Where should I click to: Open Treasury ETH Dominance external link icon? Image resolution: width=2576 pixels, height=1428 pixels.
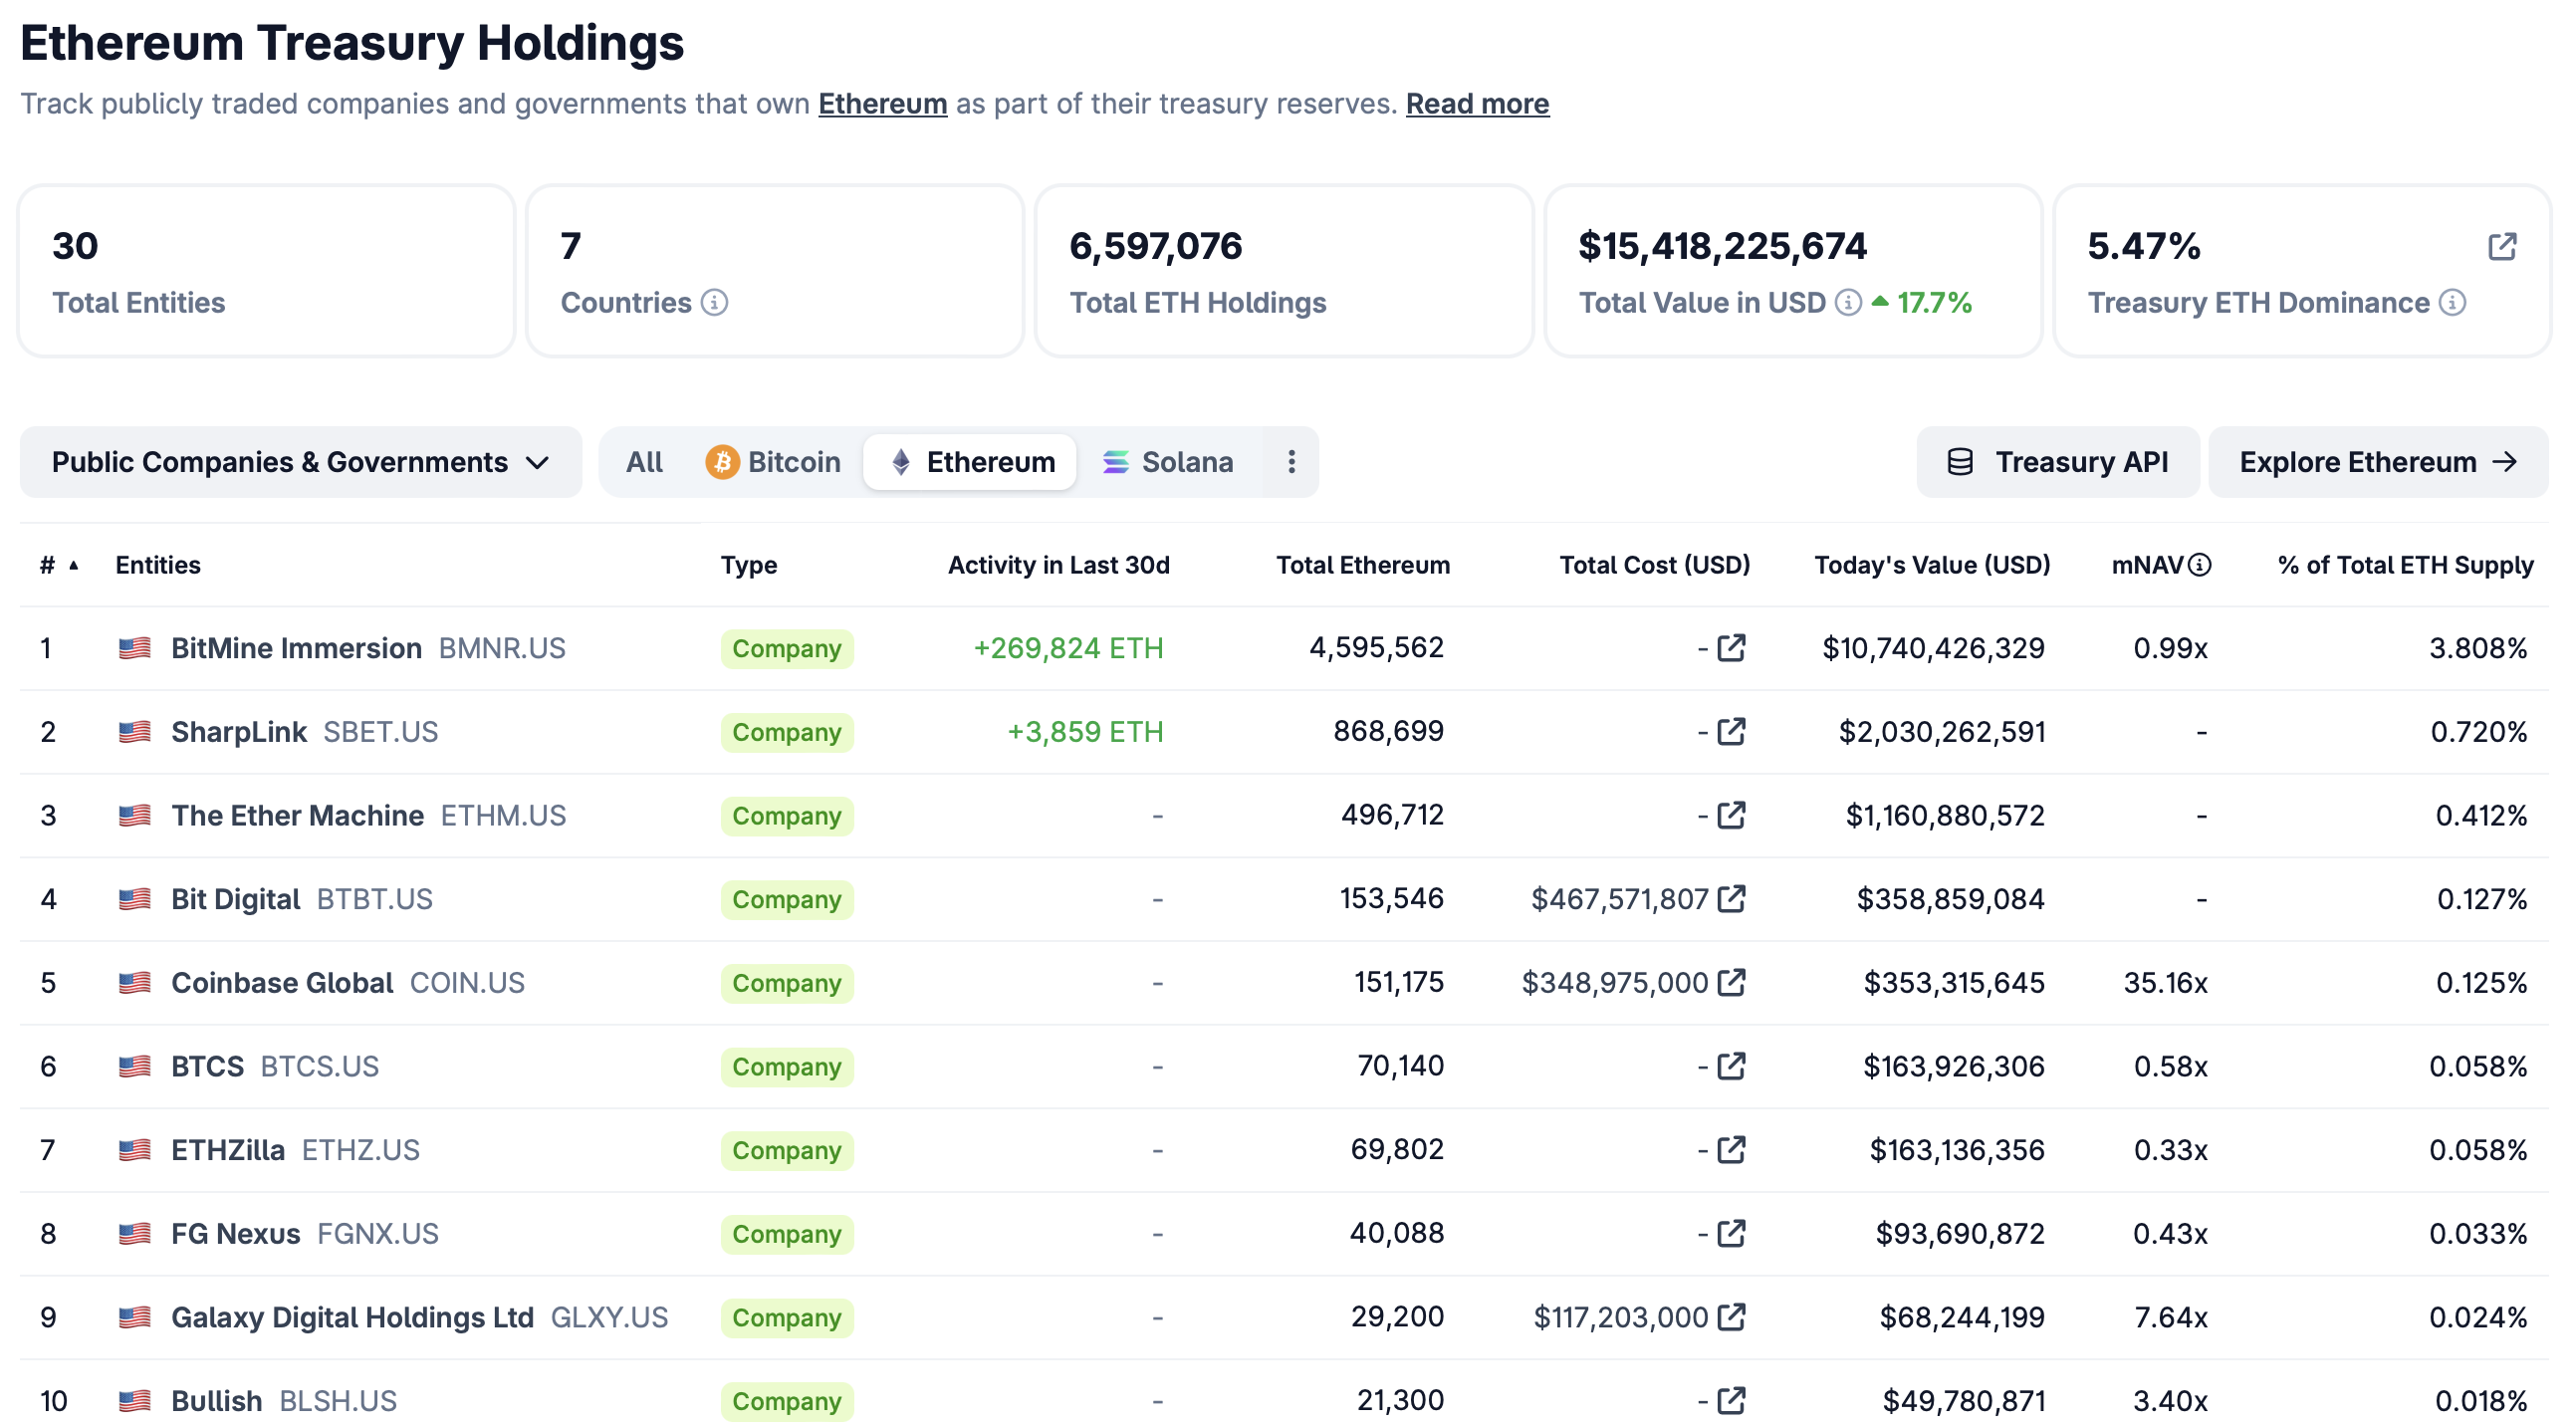2501,246
